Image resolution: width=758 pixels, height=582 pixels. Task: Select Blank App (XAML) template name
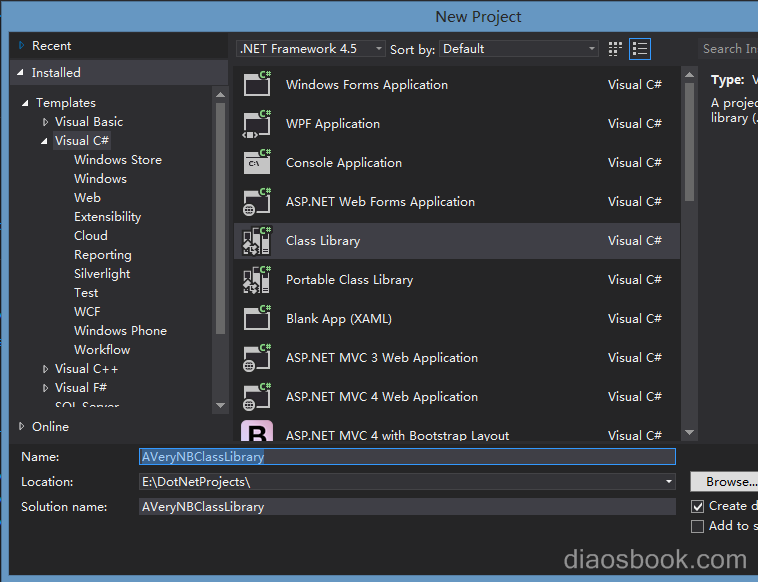[339, 319]
